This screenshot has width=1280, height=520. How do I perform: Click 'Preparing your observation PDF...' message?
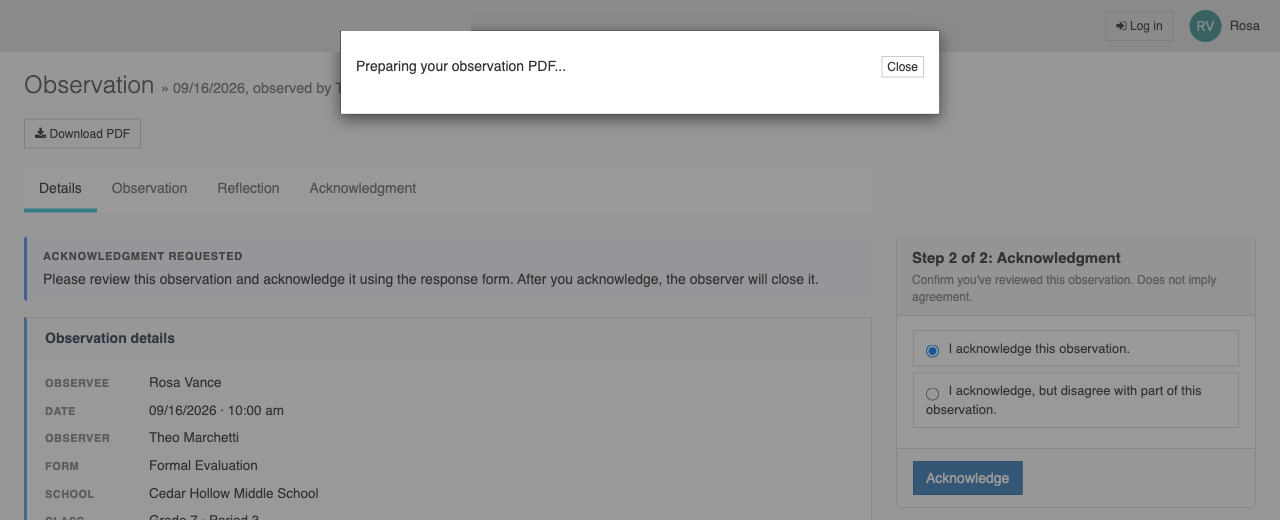(x=461, y=67)
